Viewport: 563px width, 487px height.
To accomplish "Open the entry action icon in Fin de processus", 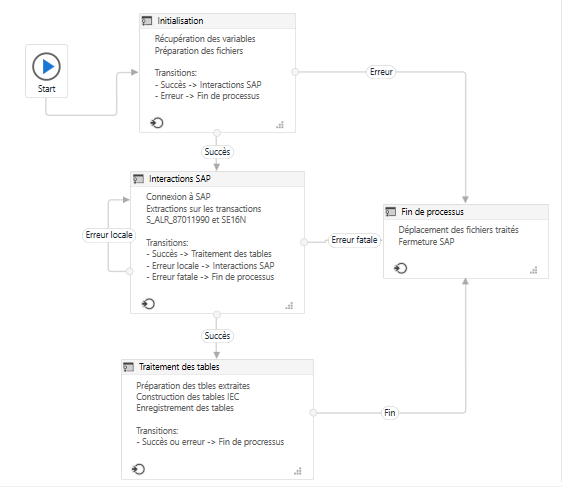I will (x=400, y=268).
